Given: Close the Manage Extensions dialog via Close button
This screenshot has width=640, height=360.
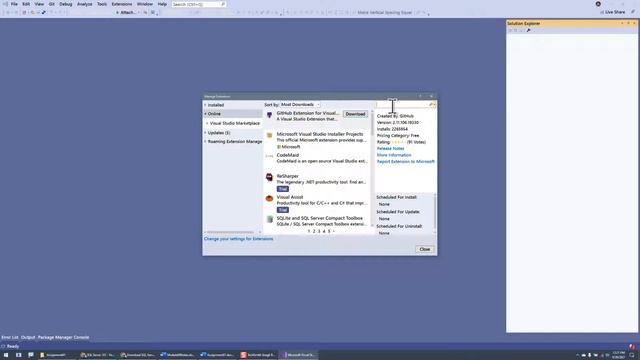Looking at the screenshot, I should 424,249.
